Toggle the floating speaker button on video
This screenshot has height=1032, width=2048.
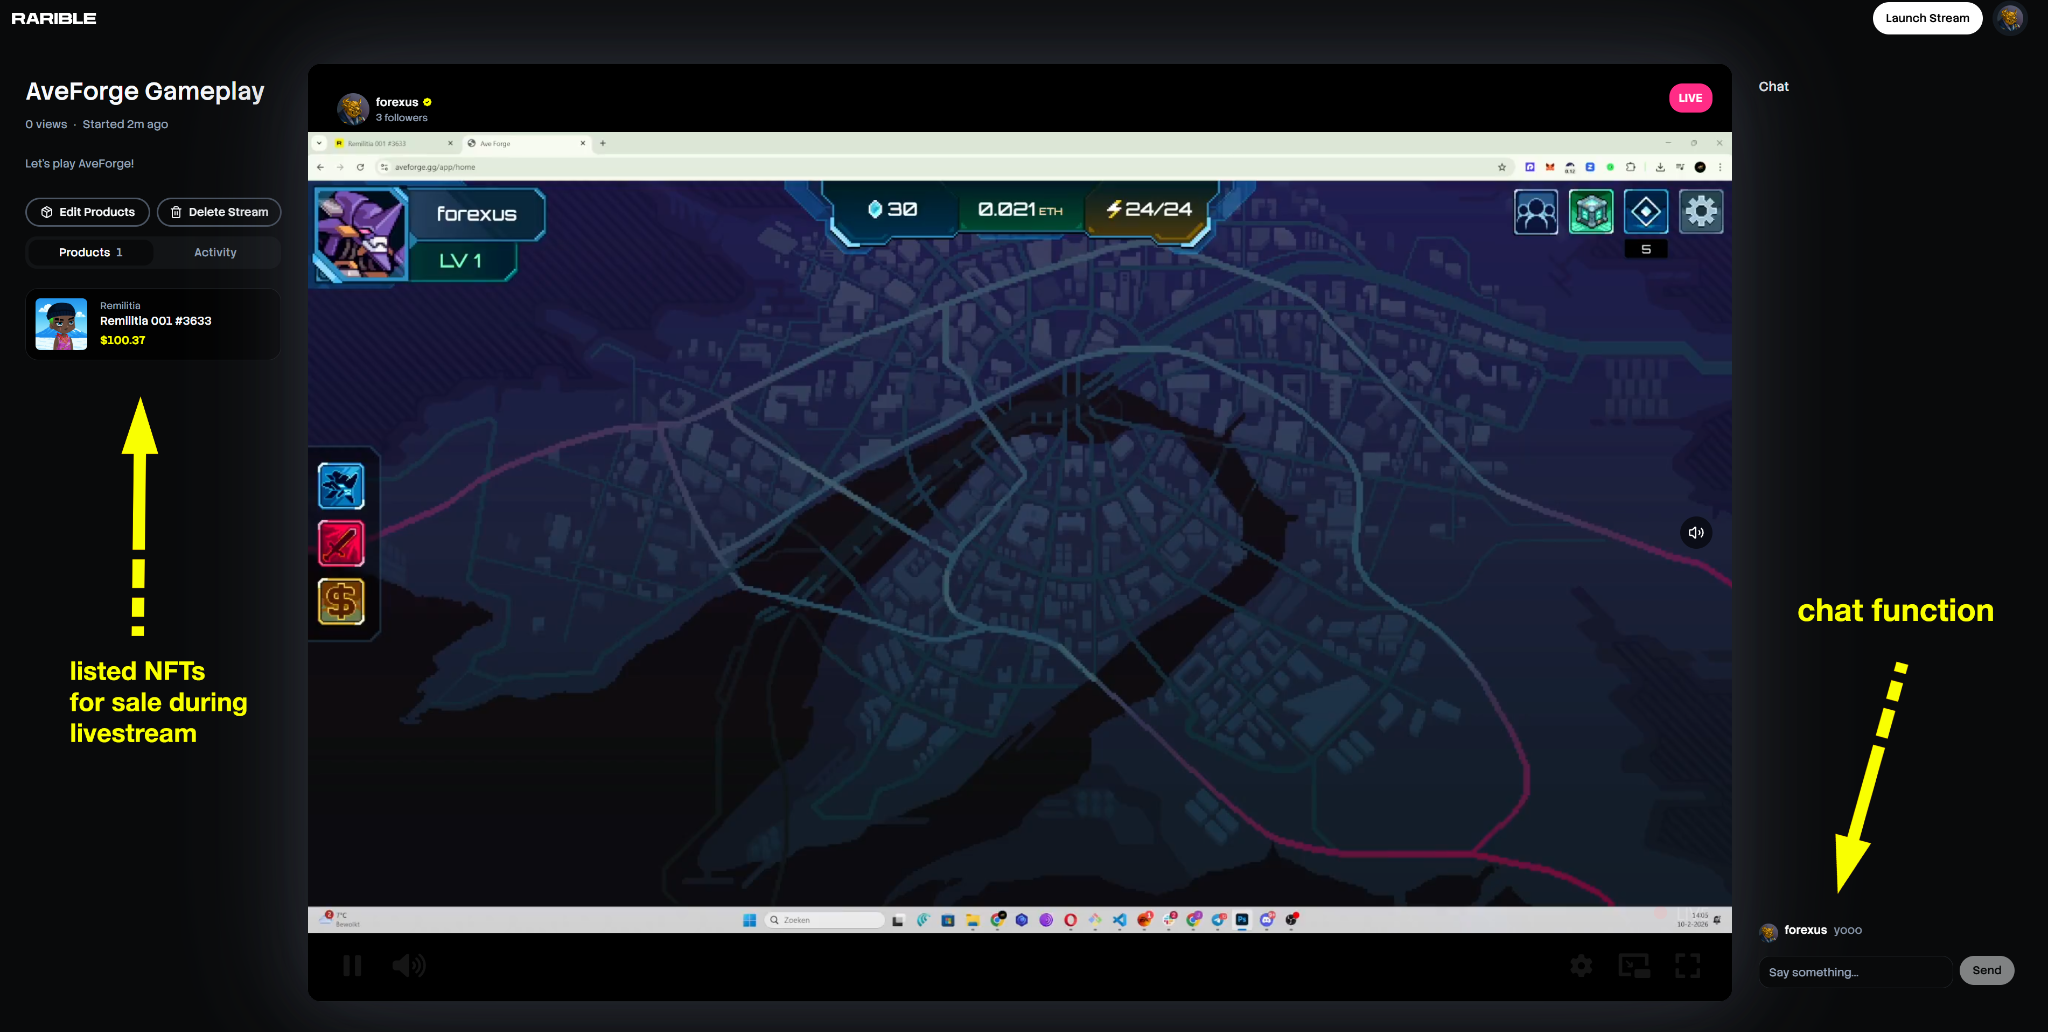pyautogui.click(x=1696, y=533)
